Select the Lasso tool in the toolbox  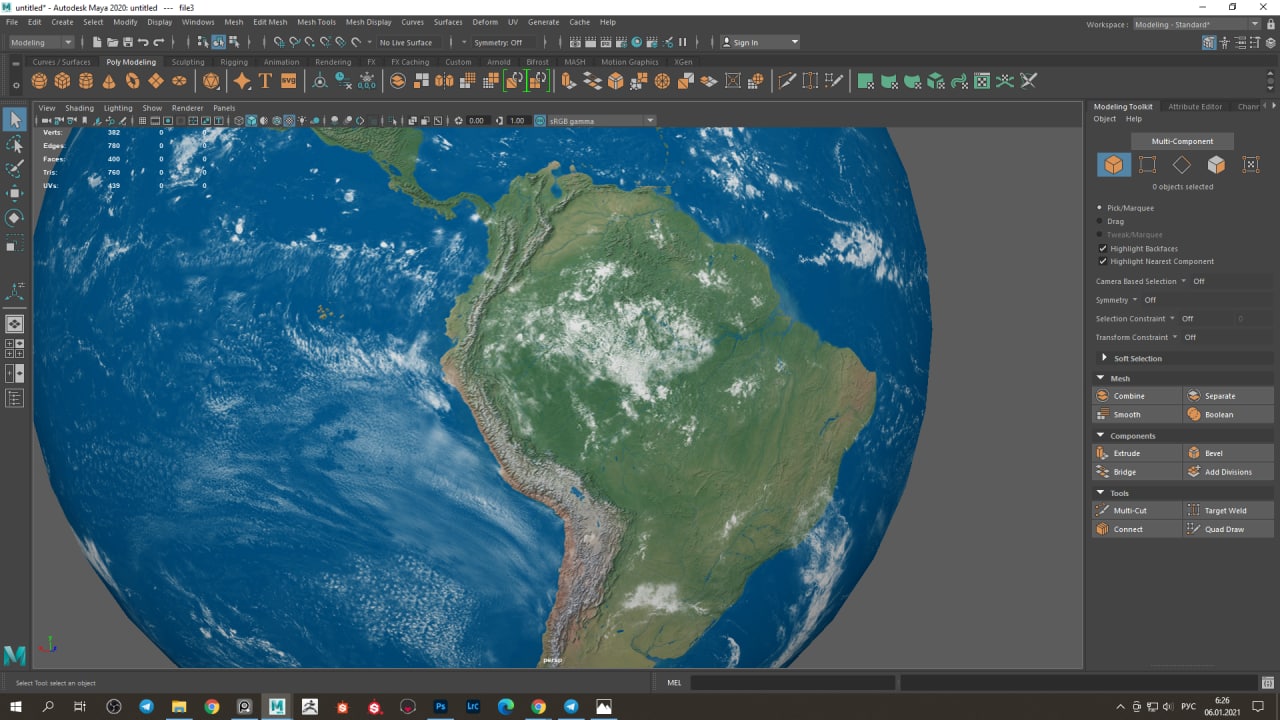tap(15, 145)
